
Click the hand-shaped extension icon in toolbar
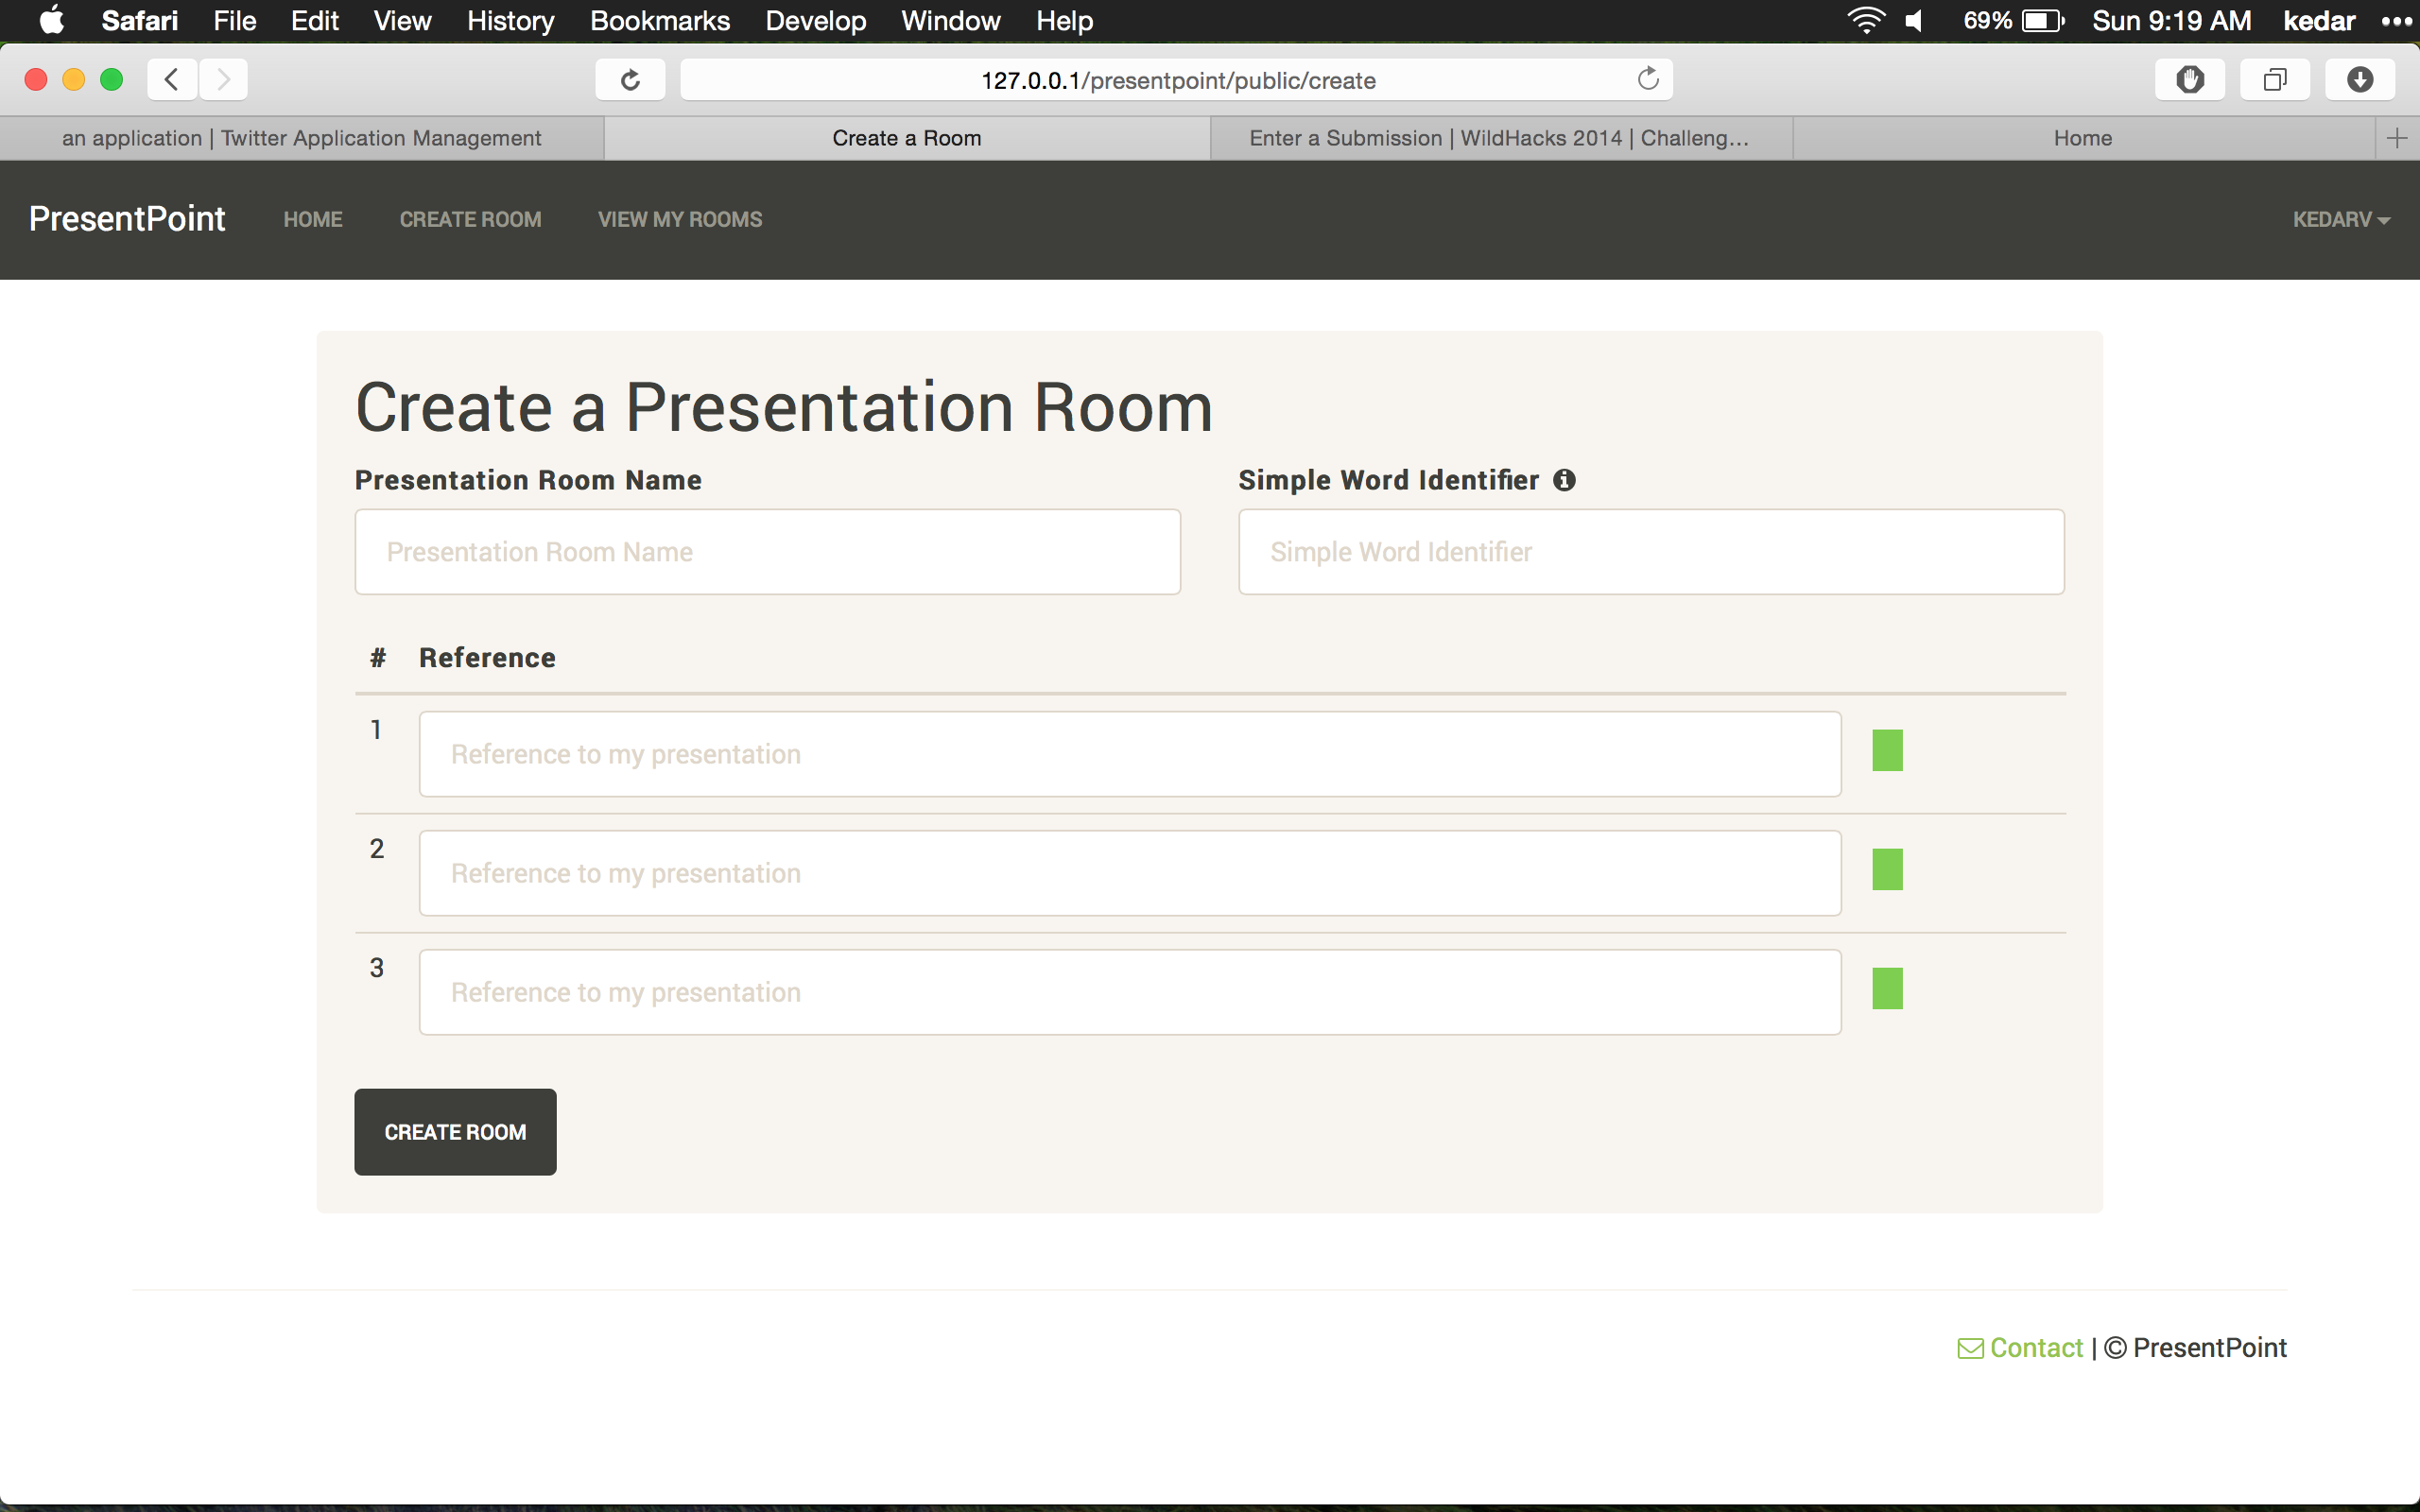click(2190, 79)
